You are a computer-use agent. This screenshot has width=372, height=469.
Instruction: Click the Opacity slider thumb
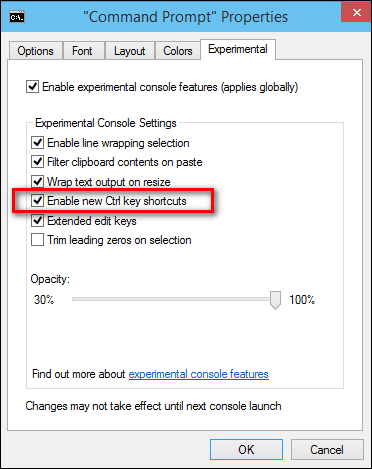(x=275, y=300)
